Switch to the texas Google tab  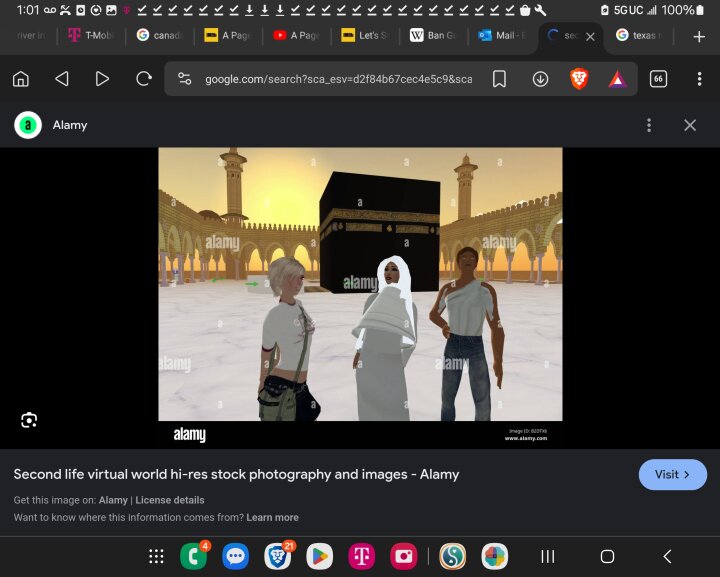639,35
